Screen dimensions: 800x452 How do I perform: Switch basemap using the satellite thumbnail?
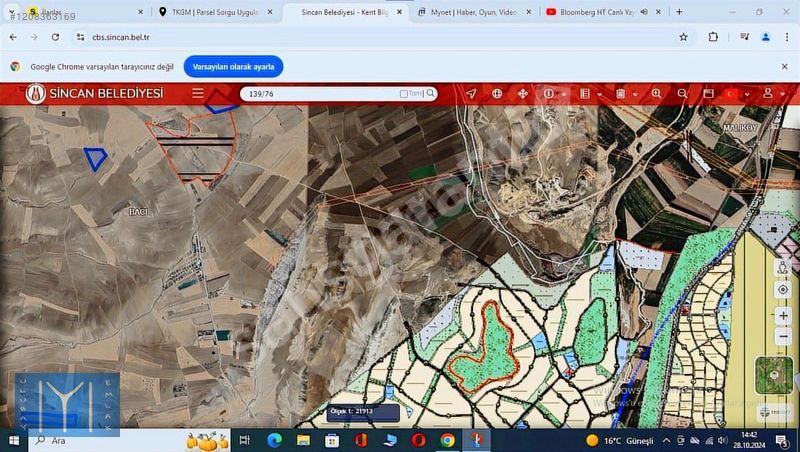(x=774, y=375)
